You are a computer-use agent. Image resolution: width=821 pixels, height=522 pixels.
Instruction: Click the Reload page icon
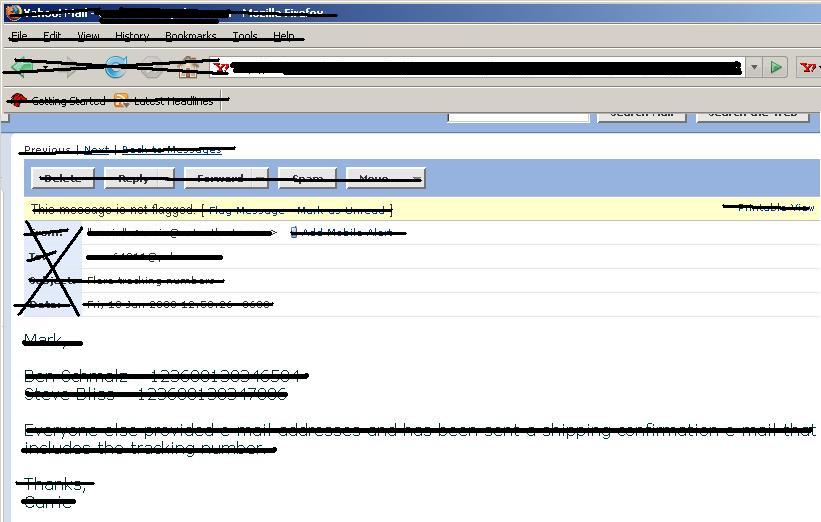pos(116,67)
